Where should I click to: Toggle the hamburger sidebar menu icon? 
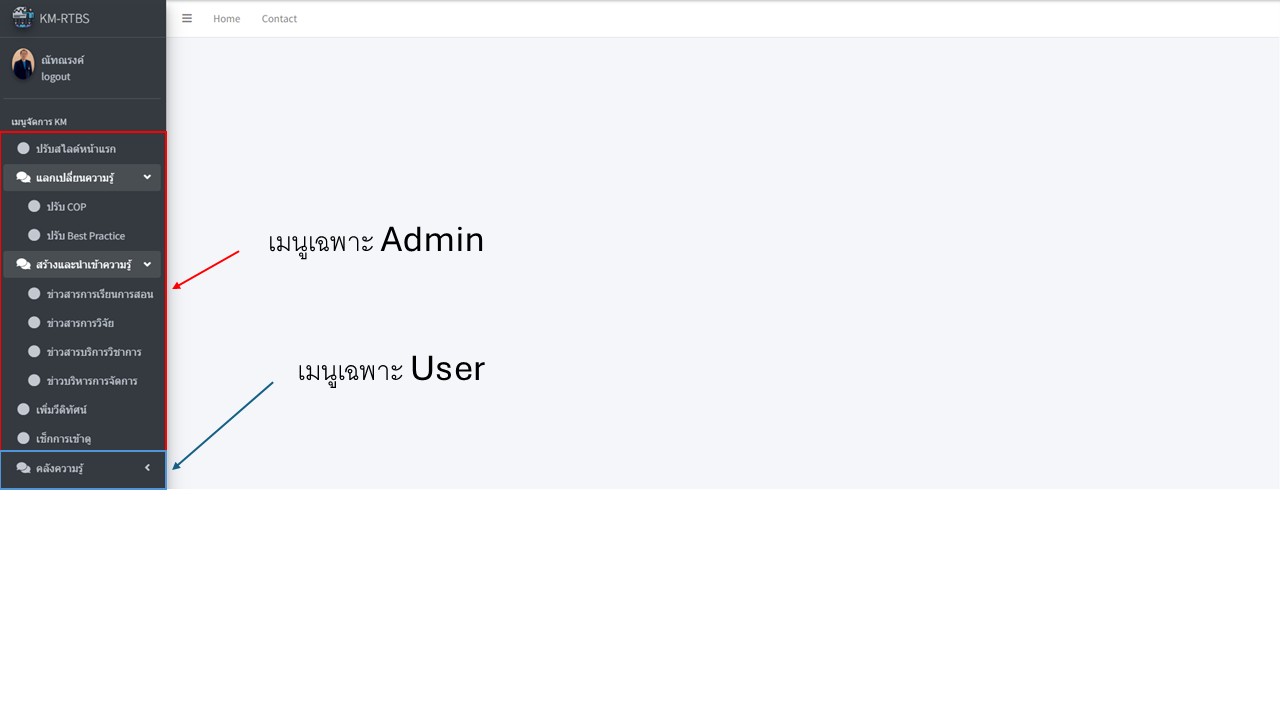click(x=187, y=18)
